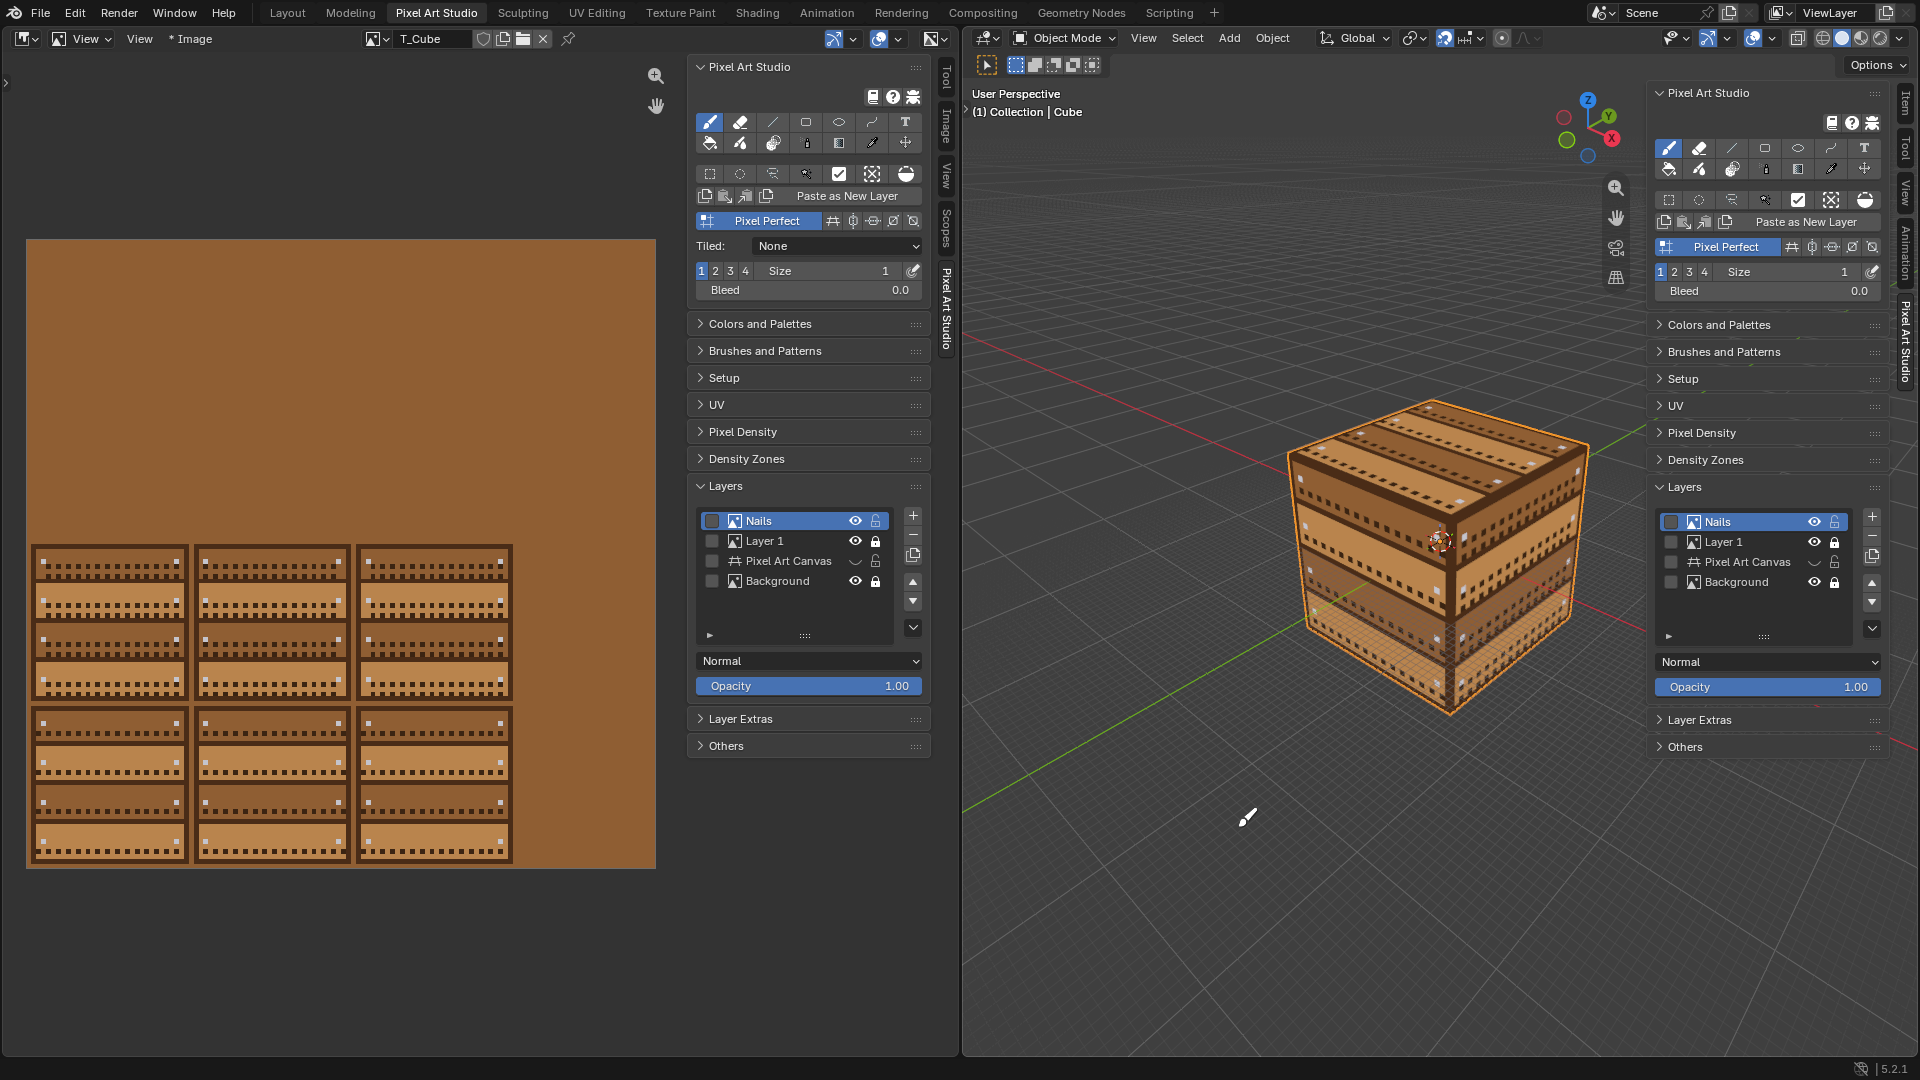Expand the Layer Extras section in 3D viewport panel
1920x1080 pixels.
1768,720
